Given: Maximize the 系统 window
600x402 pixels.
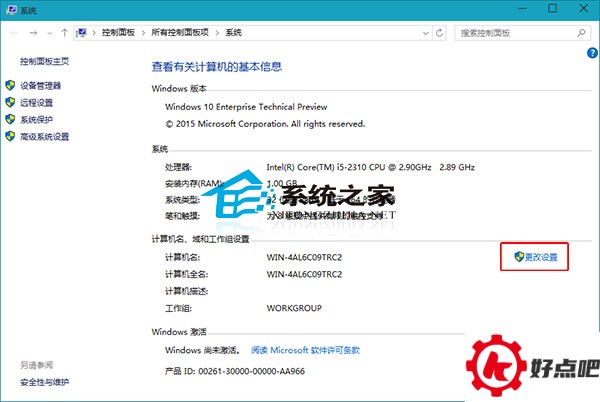Looking at the screenshot, I should click(x=552, y=8).
